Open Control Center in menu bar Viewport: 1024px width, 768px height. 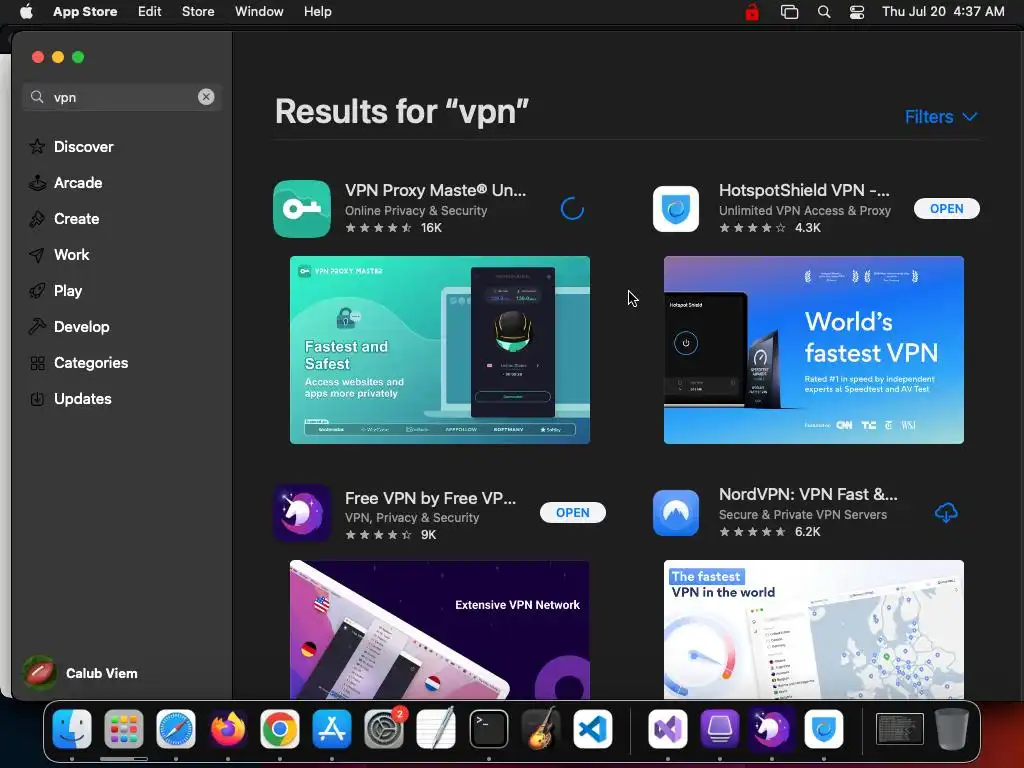click(857, 12)
